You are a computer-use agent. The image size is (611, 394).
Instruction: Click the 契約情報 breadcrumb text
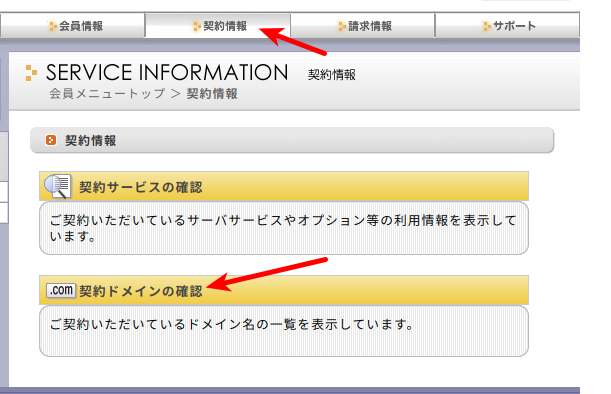[212, 94]
